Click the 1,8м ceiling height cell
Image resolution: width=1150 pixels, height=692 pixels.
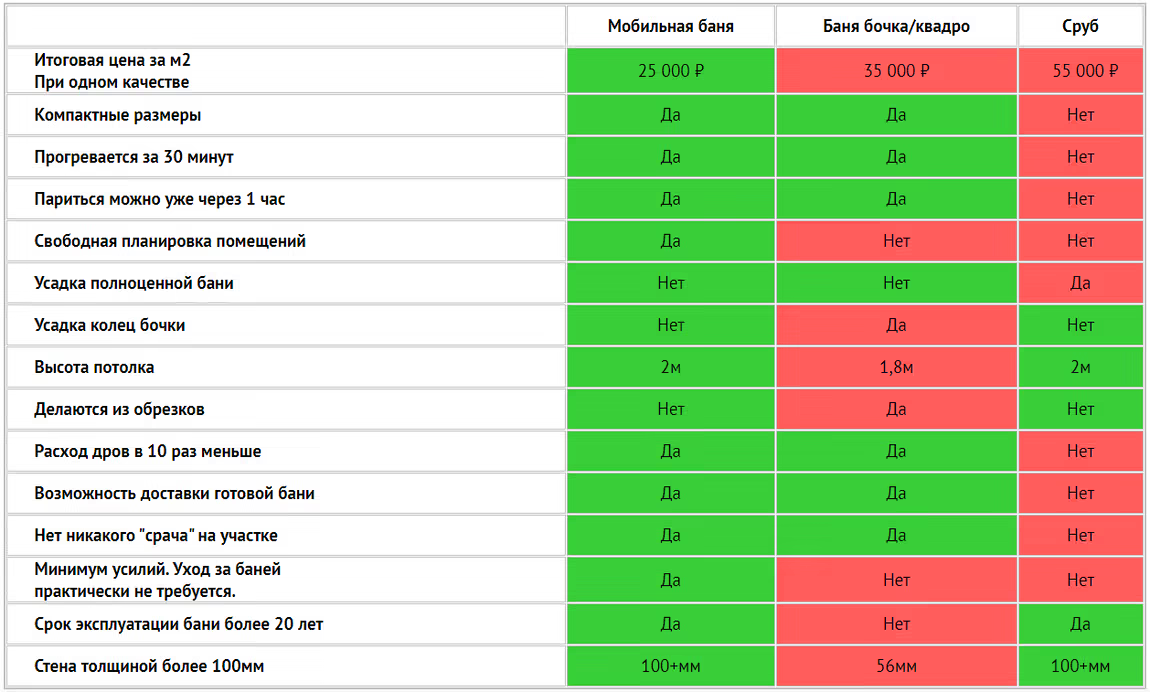point(896,367)
